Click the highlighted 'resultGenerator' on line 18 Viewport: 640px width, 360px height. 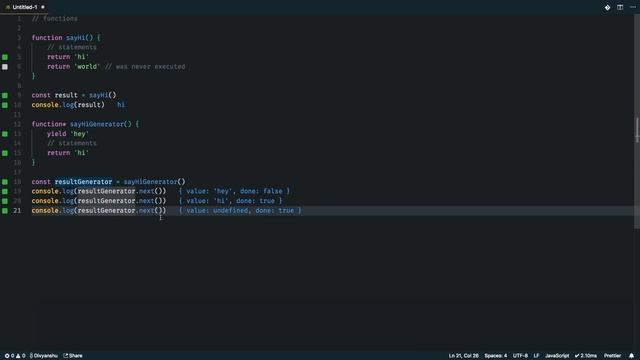(83, 182)
